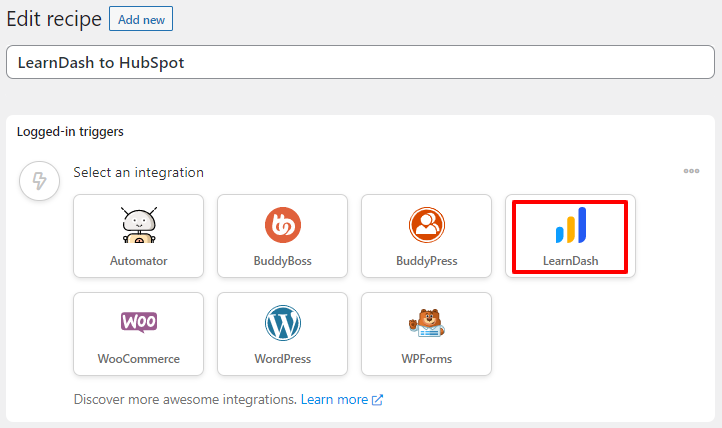This screenshot has width=722, height=428.
Task: Click the Add new button
Action: pos(141,19)
